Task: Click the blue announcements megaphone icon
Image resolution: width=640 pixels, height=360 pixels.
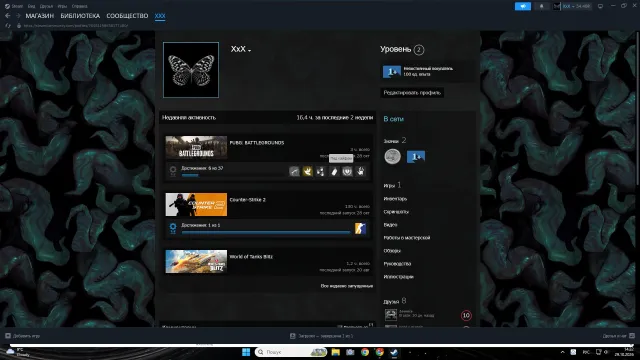Action: 522,6
